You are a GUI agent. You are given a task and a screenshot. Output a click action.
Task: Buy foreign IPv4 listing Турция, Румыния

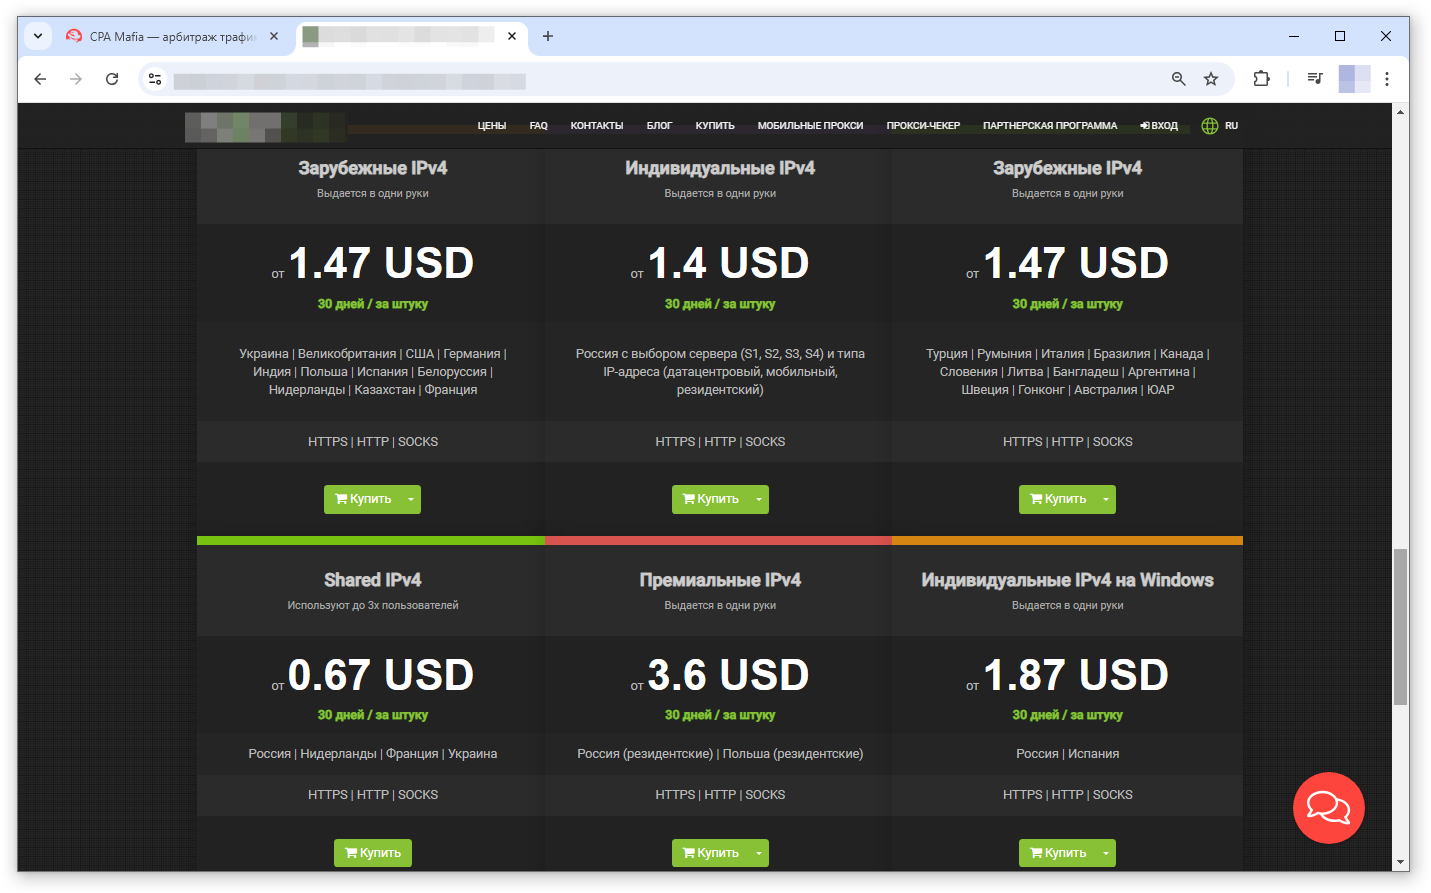click(1057, 499)
